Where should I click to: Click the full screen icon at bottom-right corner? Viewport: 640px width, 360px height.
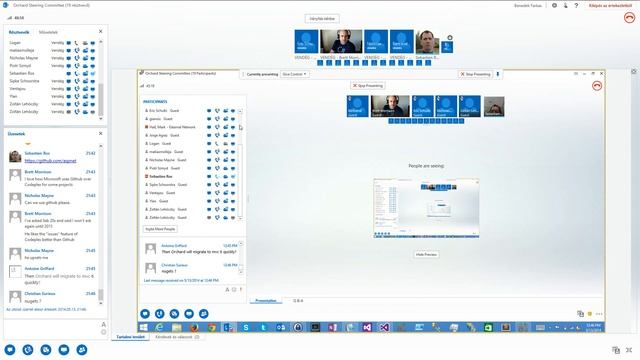coord(629,350)
